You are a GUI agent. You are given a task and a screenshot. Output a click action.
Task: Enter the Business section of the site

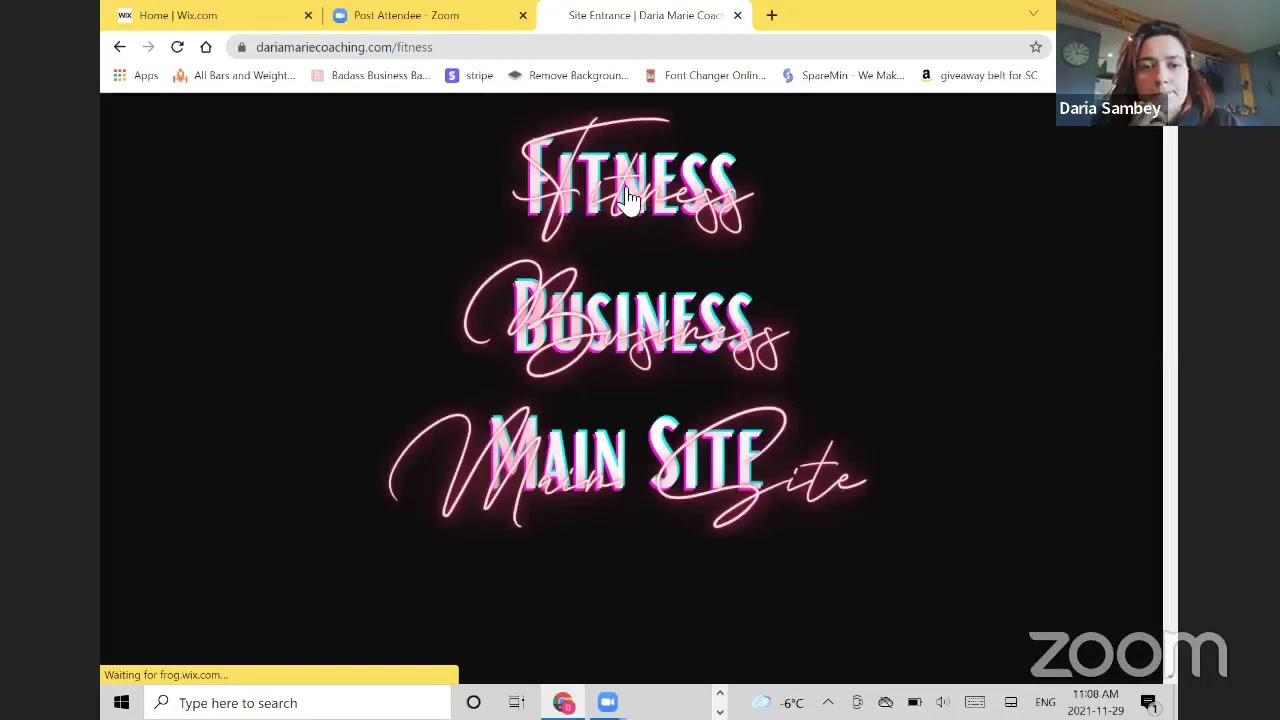click(626, 320)
